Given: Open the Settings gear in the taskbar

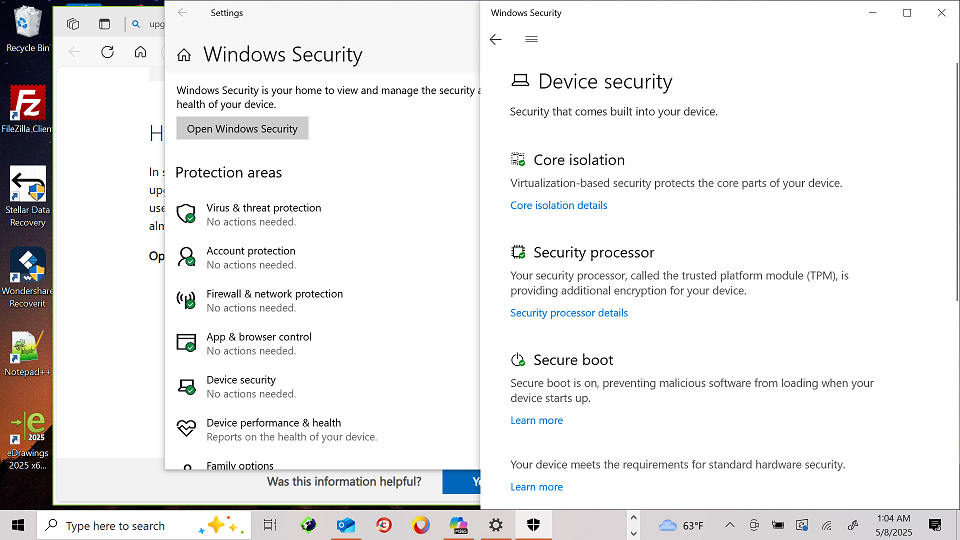Looking at the screenshot, I should pyautogui.click(x=496, y=525).
